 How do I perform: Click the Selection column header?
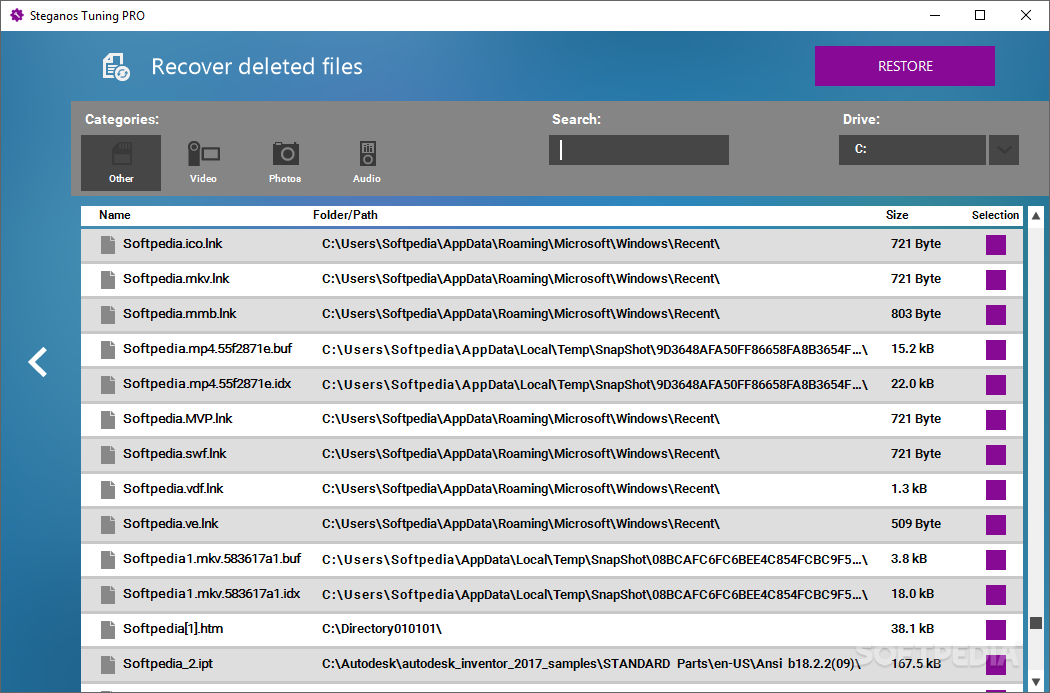click(x=995, y=215)
